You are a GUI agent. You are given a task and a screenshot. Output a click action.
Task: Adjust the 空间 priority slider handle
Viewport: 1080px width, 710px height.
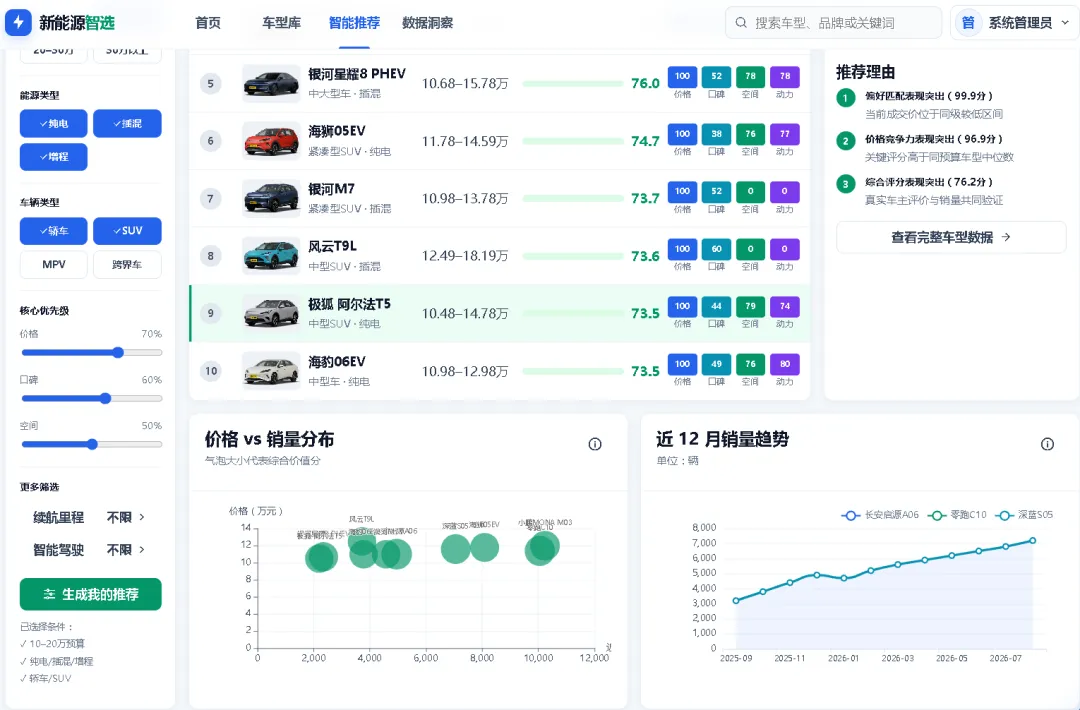(x=92, y=444)
